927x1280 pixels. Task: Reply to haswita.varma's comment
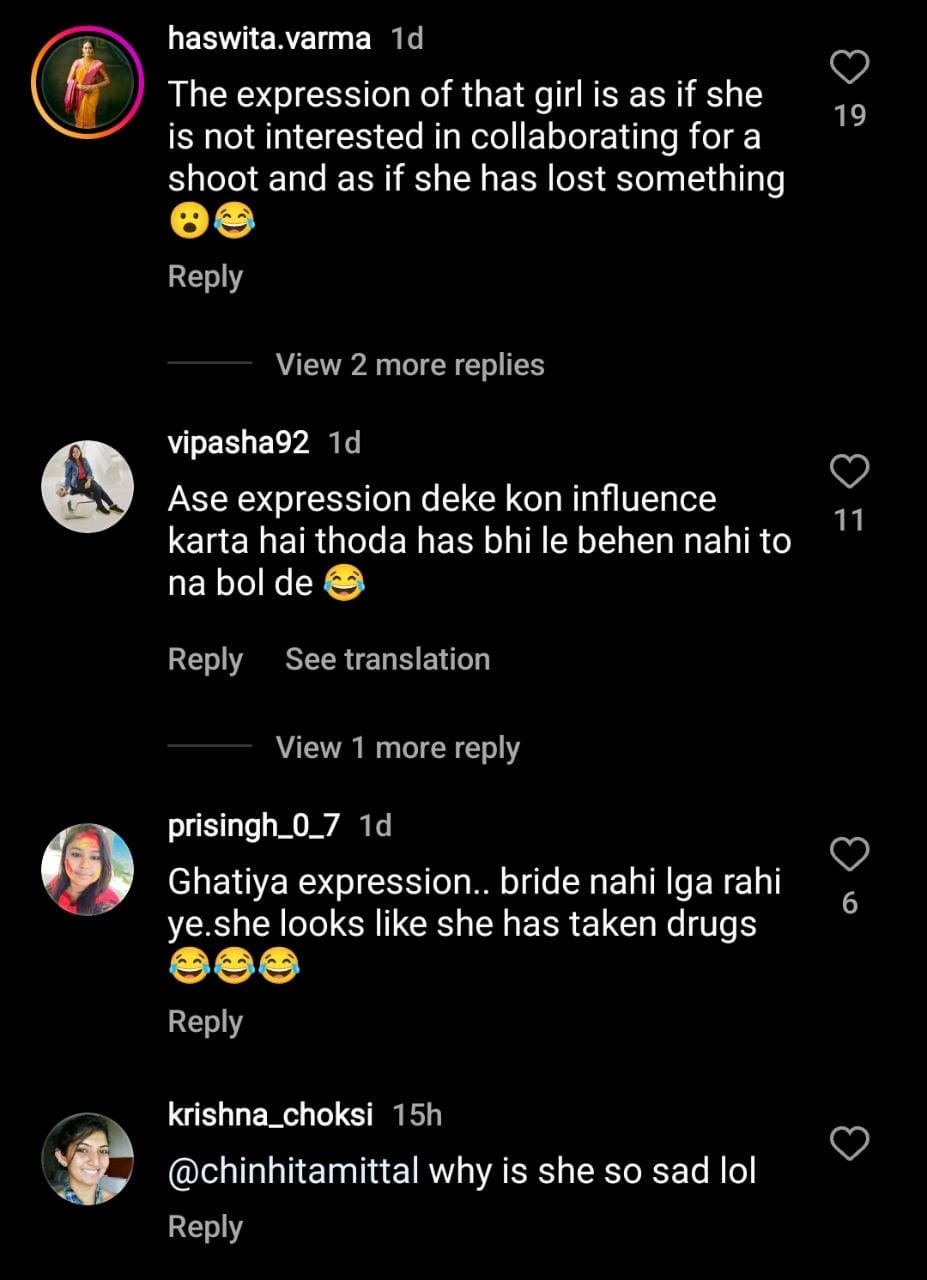point(205,277)
